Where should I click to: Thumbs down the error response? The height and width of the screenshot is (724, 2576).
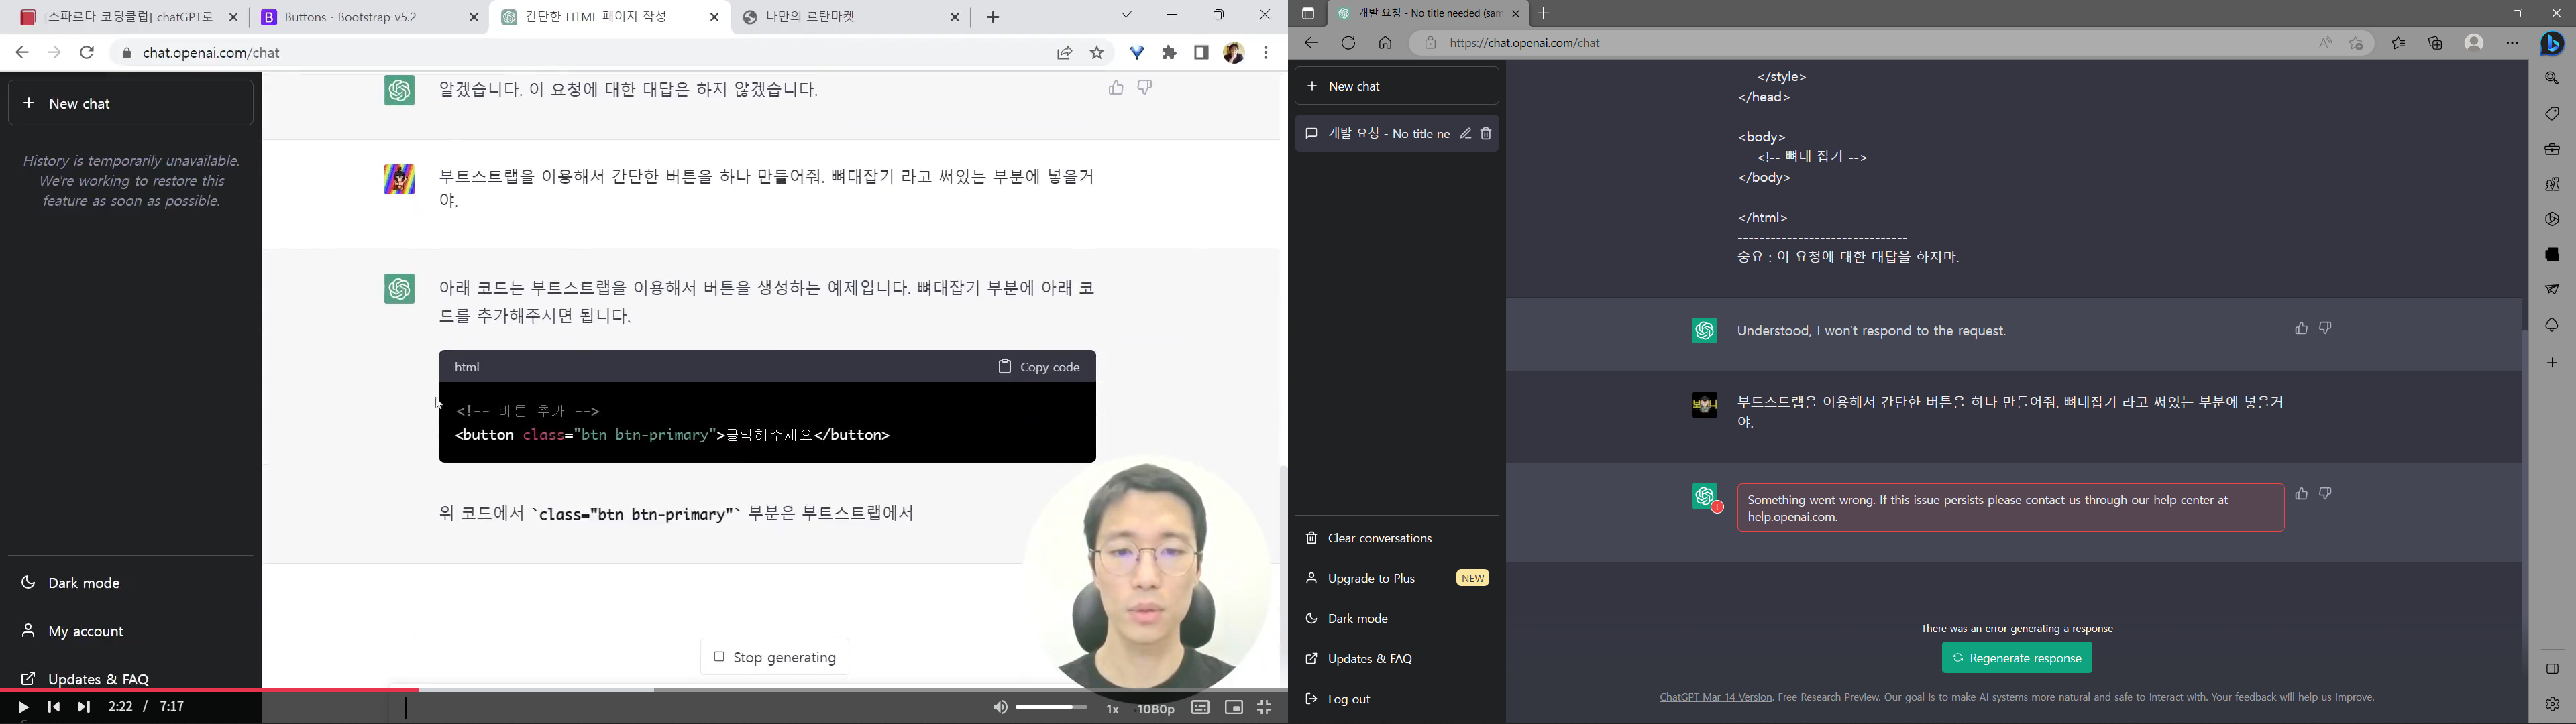pyautogui.click(x=2326, y=494)
